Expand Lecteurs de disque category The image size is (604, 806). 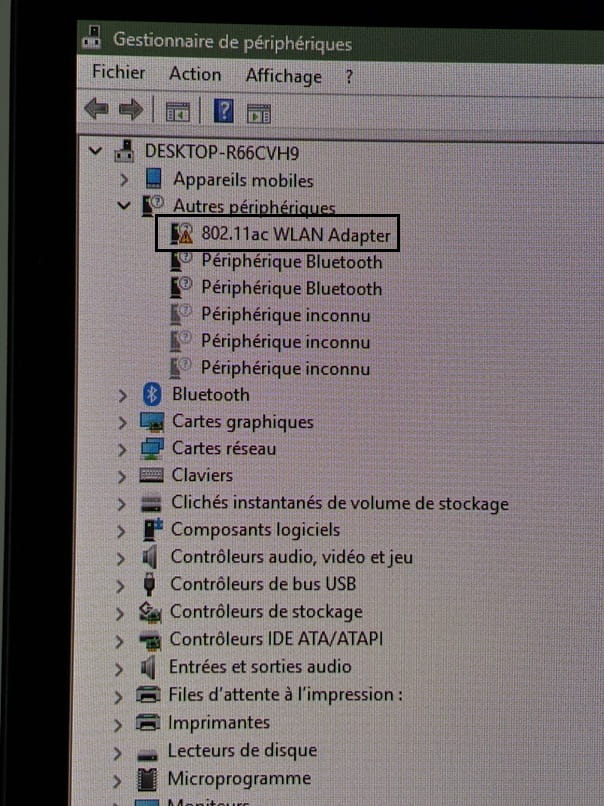(117, 753)
